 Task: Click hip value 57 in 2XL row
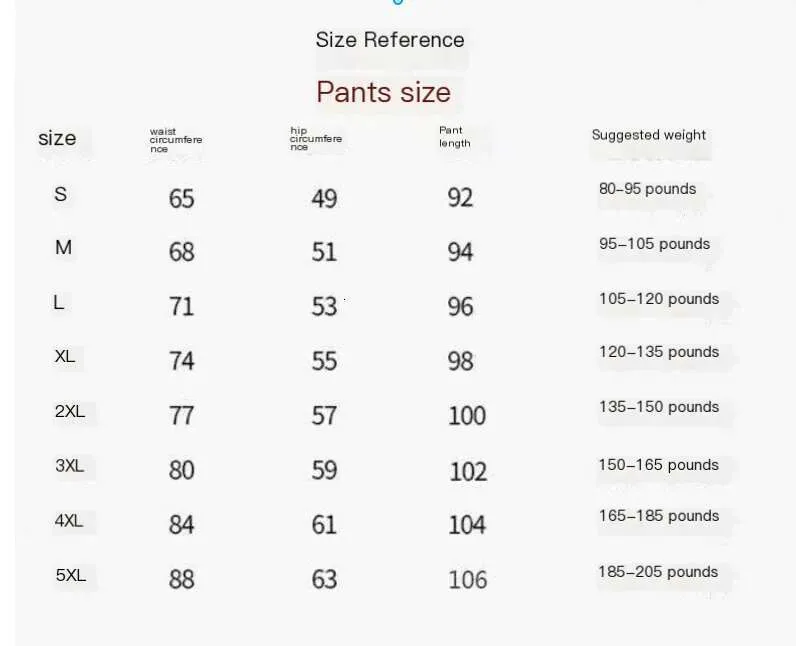point(324,415)
